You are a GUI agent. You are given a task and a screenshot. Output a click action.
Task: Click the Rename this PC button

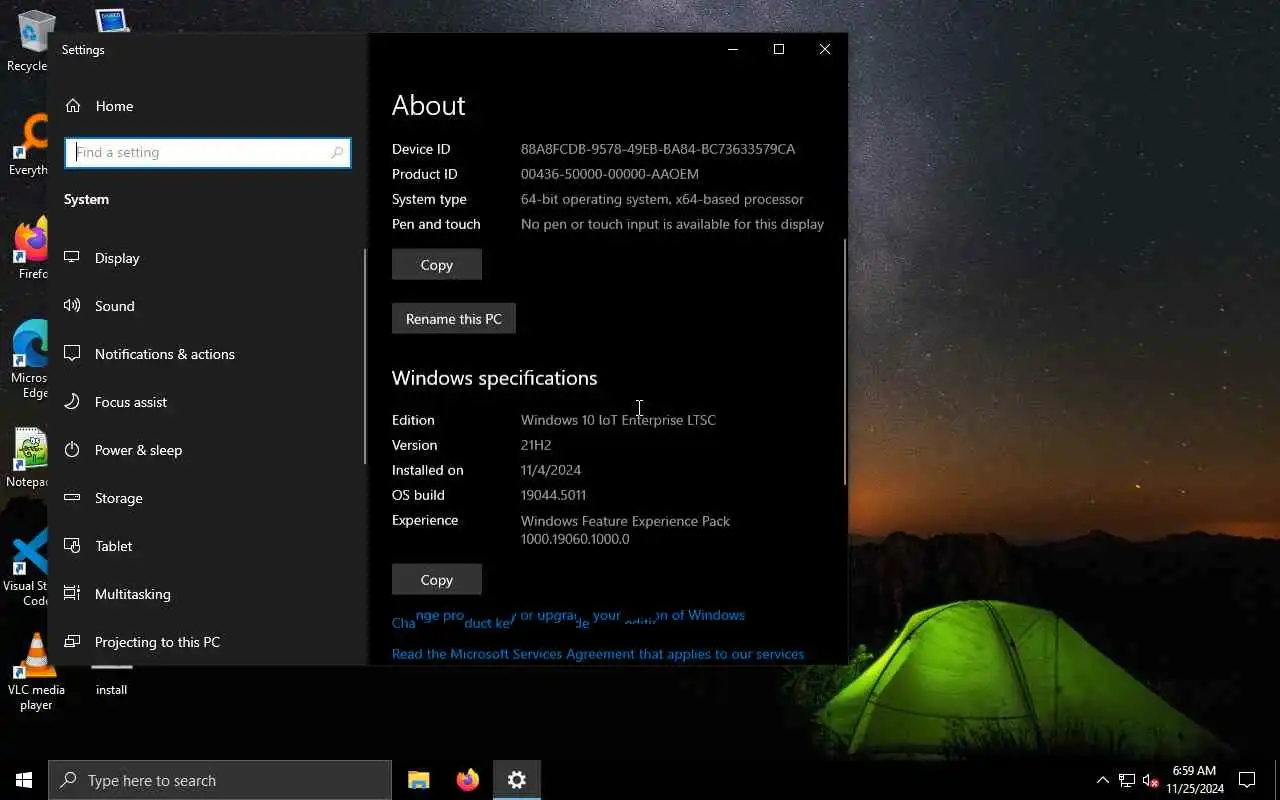click(454, 319)
